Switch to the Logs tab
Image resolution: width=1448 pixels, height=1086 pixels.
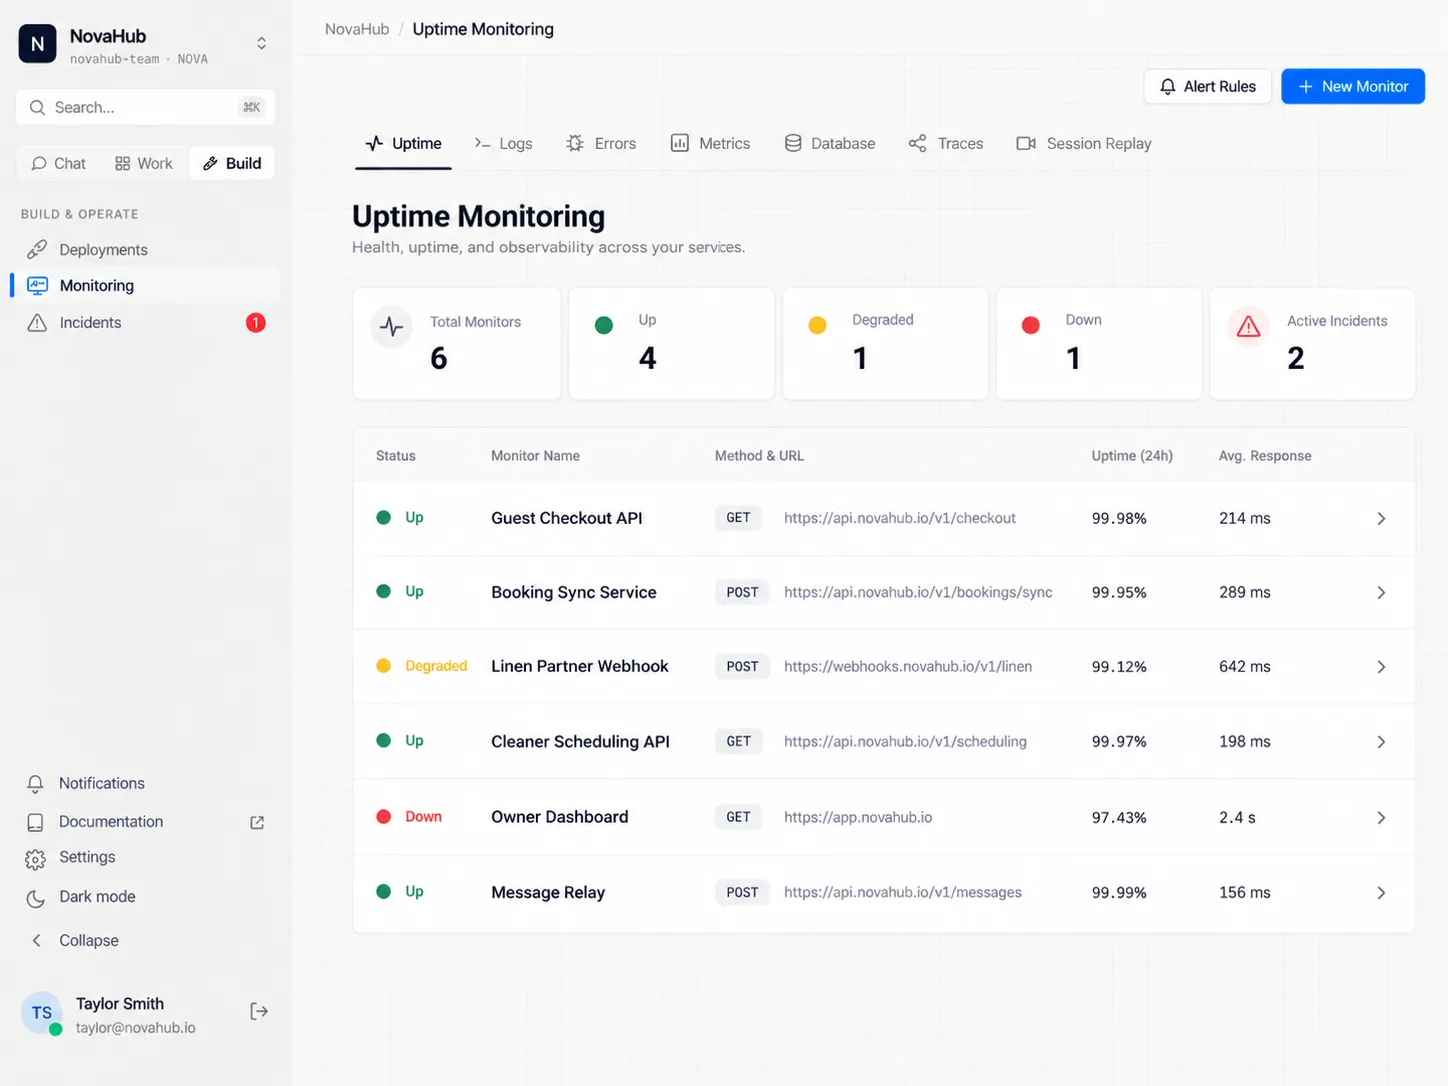(x=504, y=143)
